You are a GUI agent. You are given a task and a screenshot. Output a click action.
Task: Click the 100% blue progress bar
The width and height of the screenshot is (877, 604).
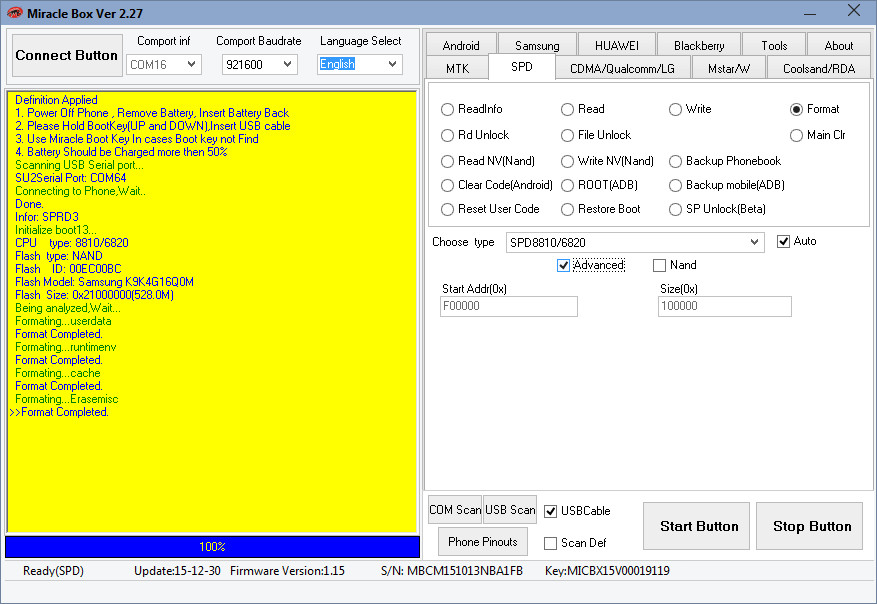point(213,546)
